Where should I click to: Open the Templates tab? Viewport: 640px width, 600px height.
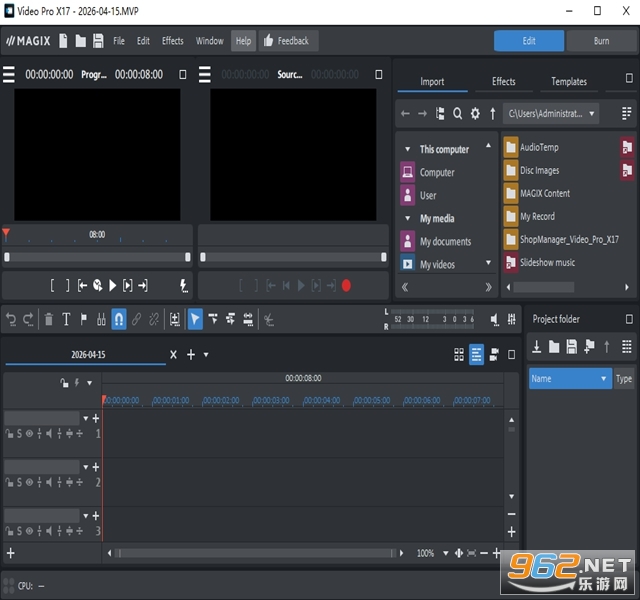[x=569, y=82]
